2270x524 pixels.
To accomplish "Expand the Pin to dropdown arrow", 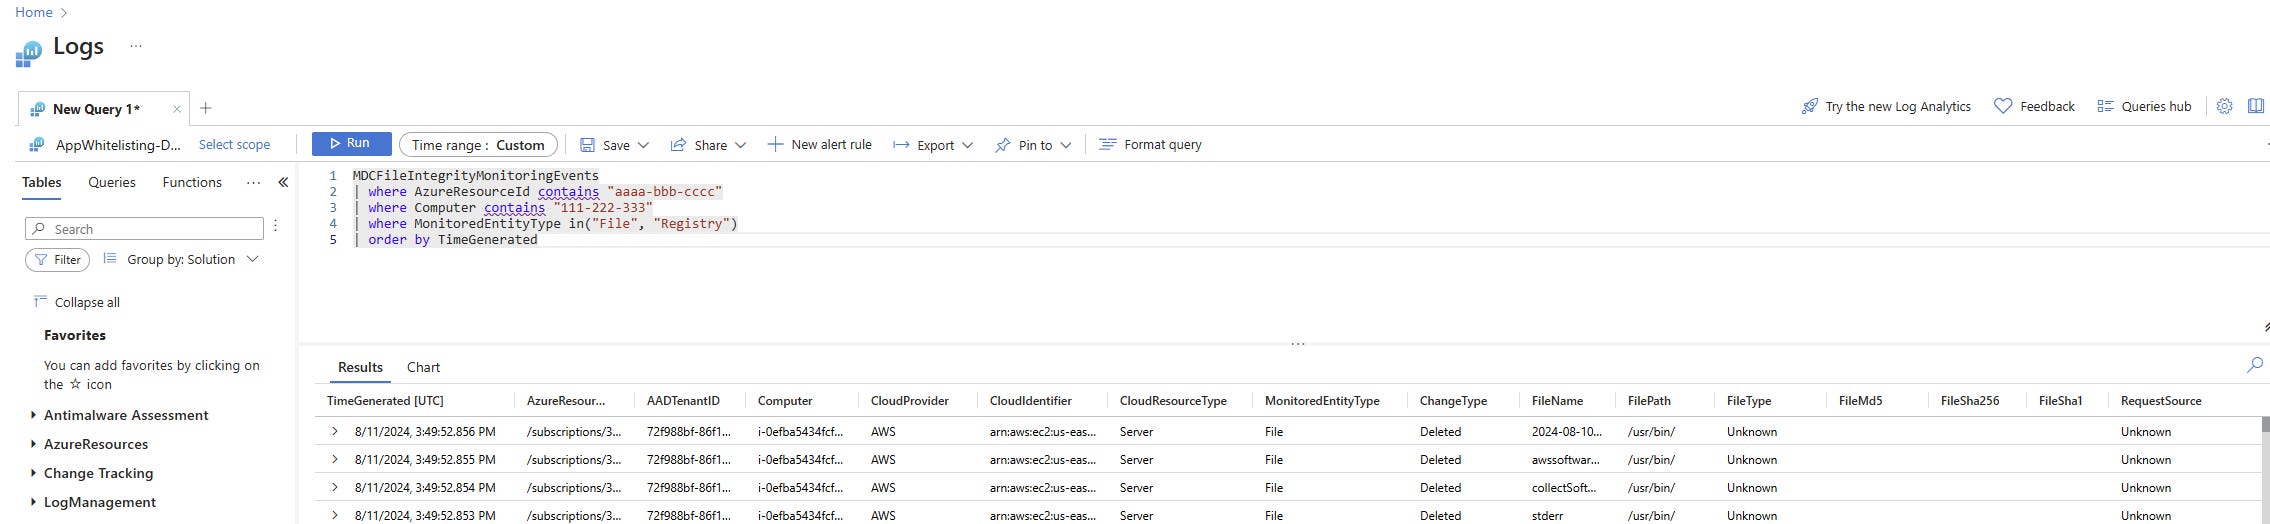I will pyautogui.click(x=1065, y=145).
